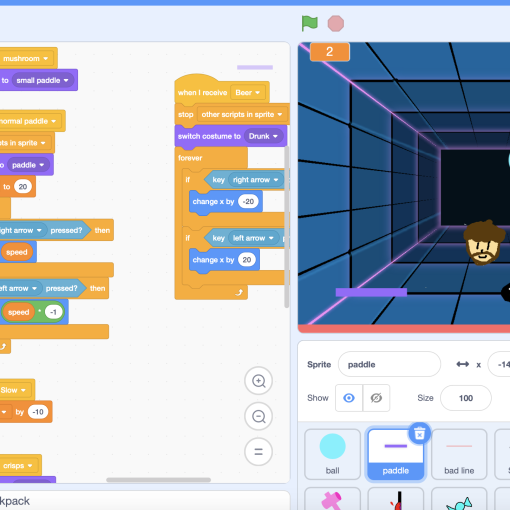Open right arrow key dropdown in Beer script
Screen dimensions: 510x510
255,180
